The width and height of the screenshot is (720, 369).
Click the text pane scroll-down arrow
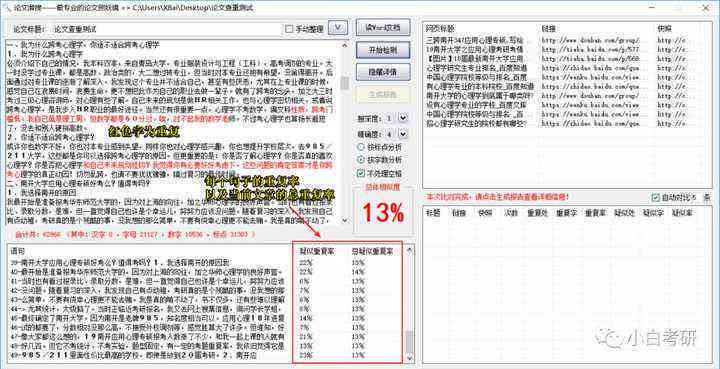344,220
